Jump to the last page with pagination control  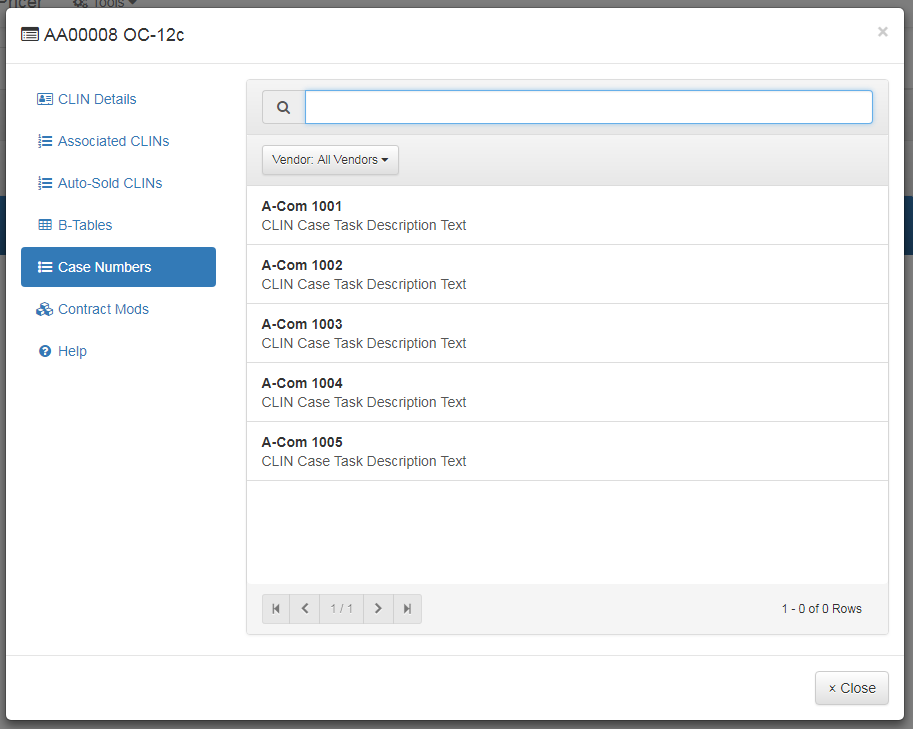pos(406,608)
